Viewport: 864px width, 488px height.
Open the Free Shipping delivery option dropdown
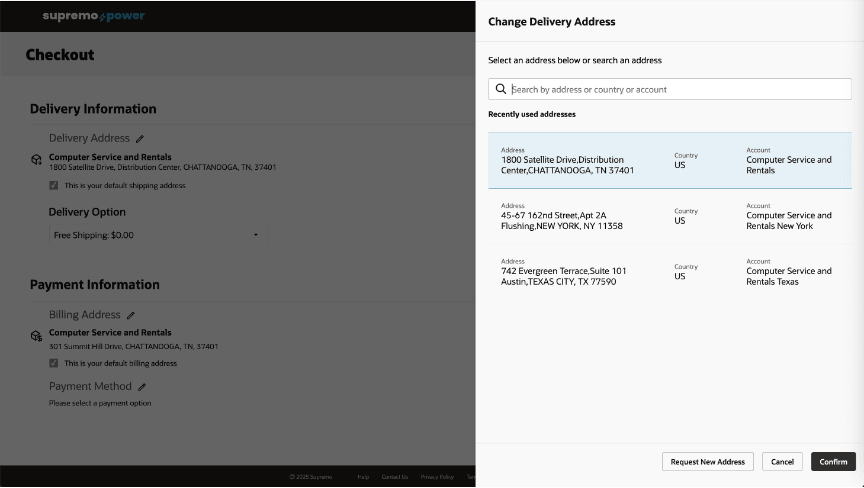[158, 235]
